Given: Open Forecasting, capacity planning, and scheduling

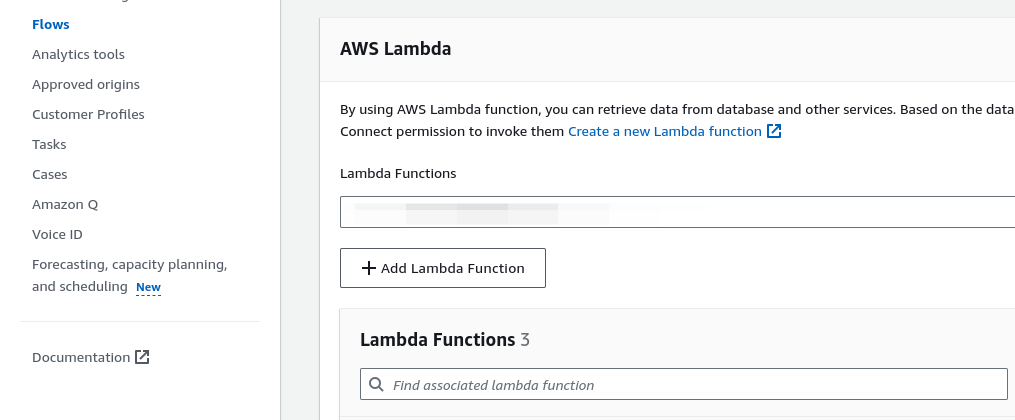Looking at the screenshot, I should (129, 265).
